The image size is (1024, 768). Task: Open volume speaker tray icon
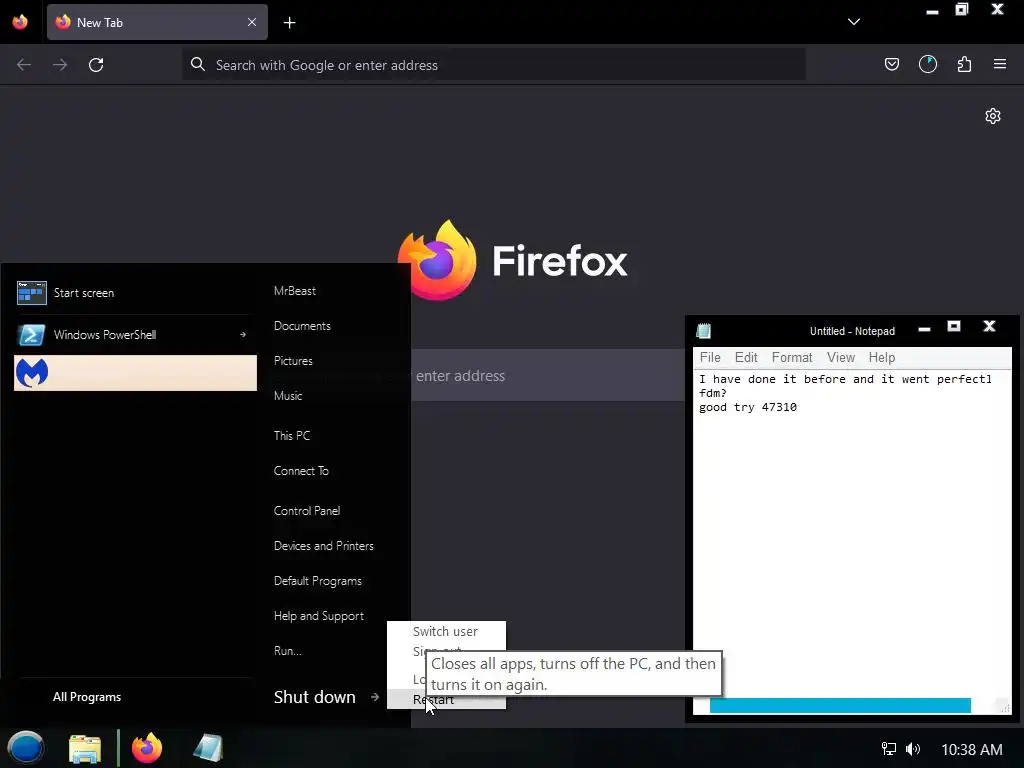[913, 749]
